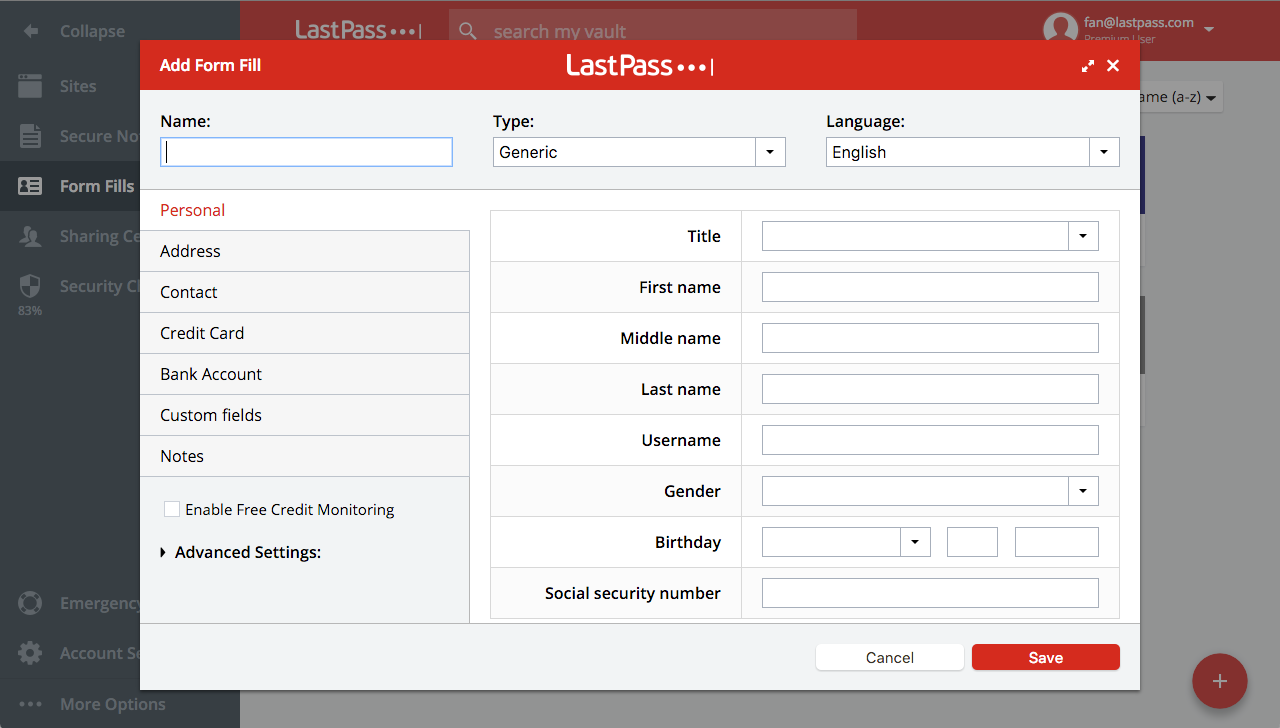Open the account menu dropdown arrow
This screenshot has height=728, width=1280.
(1209, 29)
